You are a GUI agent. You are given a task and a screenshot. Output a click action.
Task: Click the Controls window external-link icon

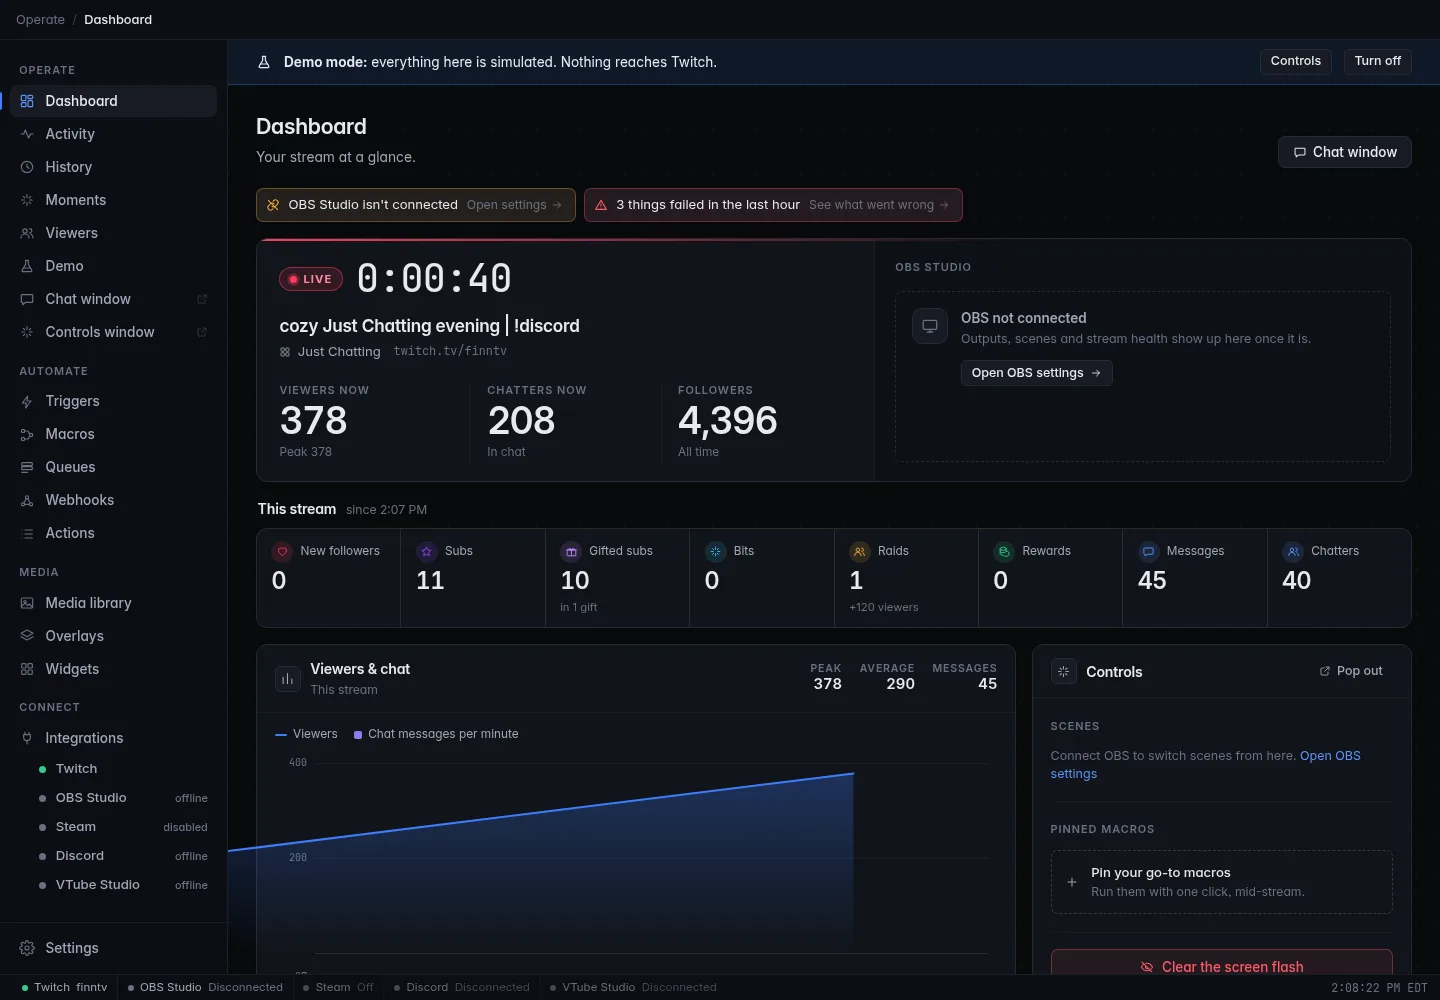(202, 332)
